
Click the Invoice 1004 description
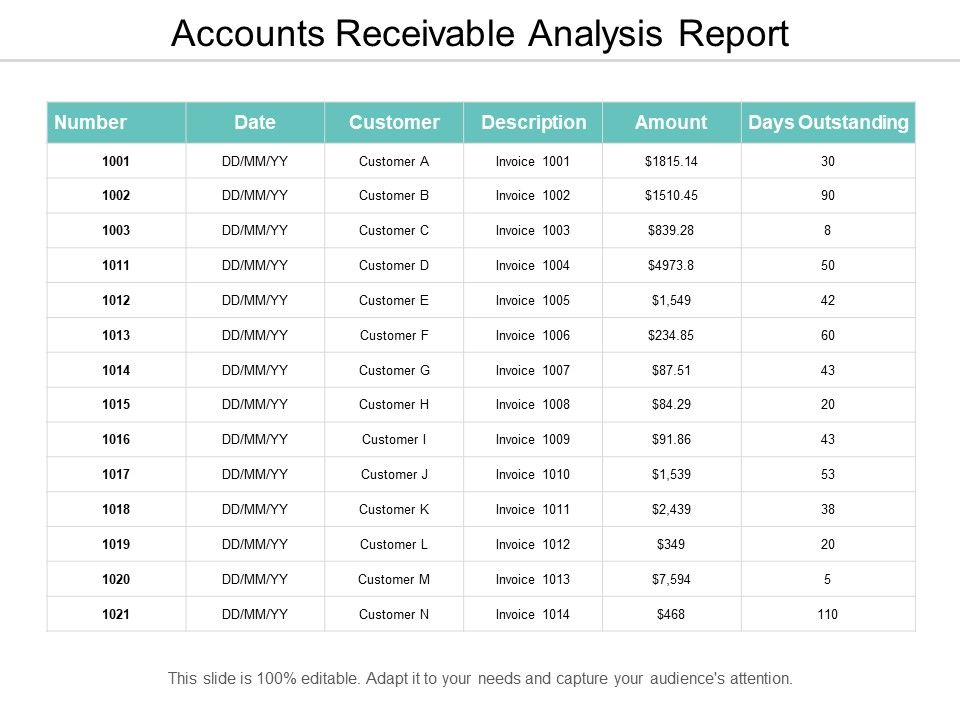[x=533, y=265]
